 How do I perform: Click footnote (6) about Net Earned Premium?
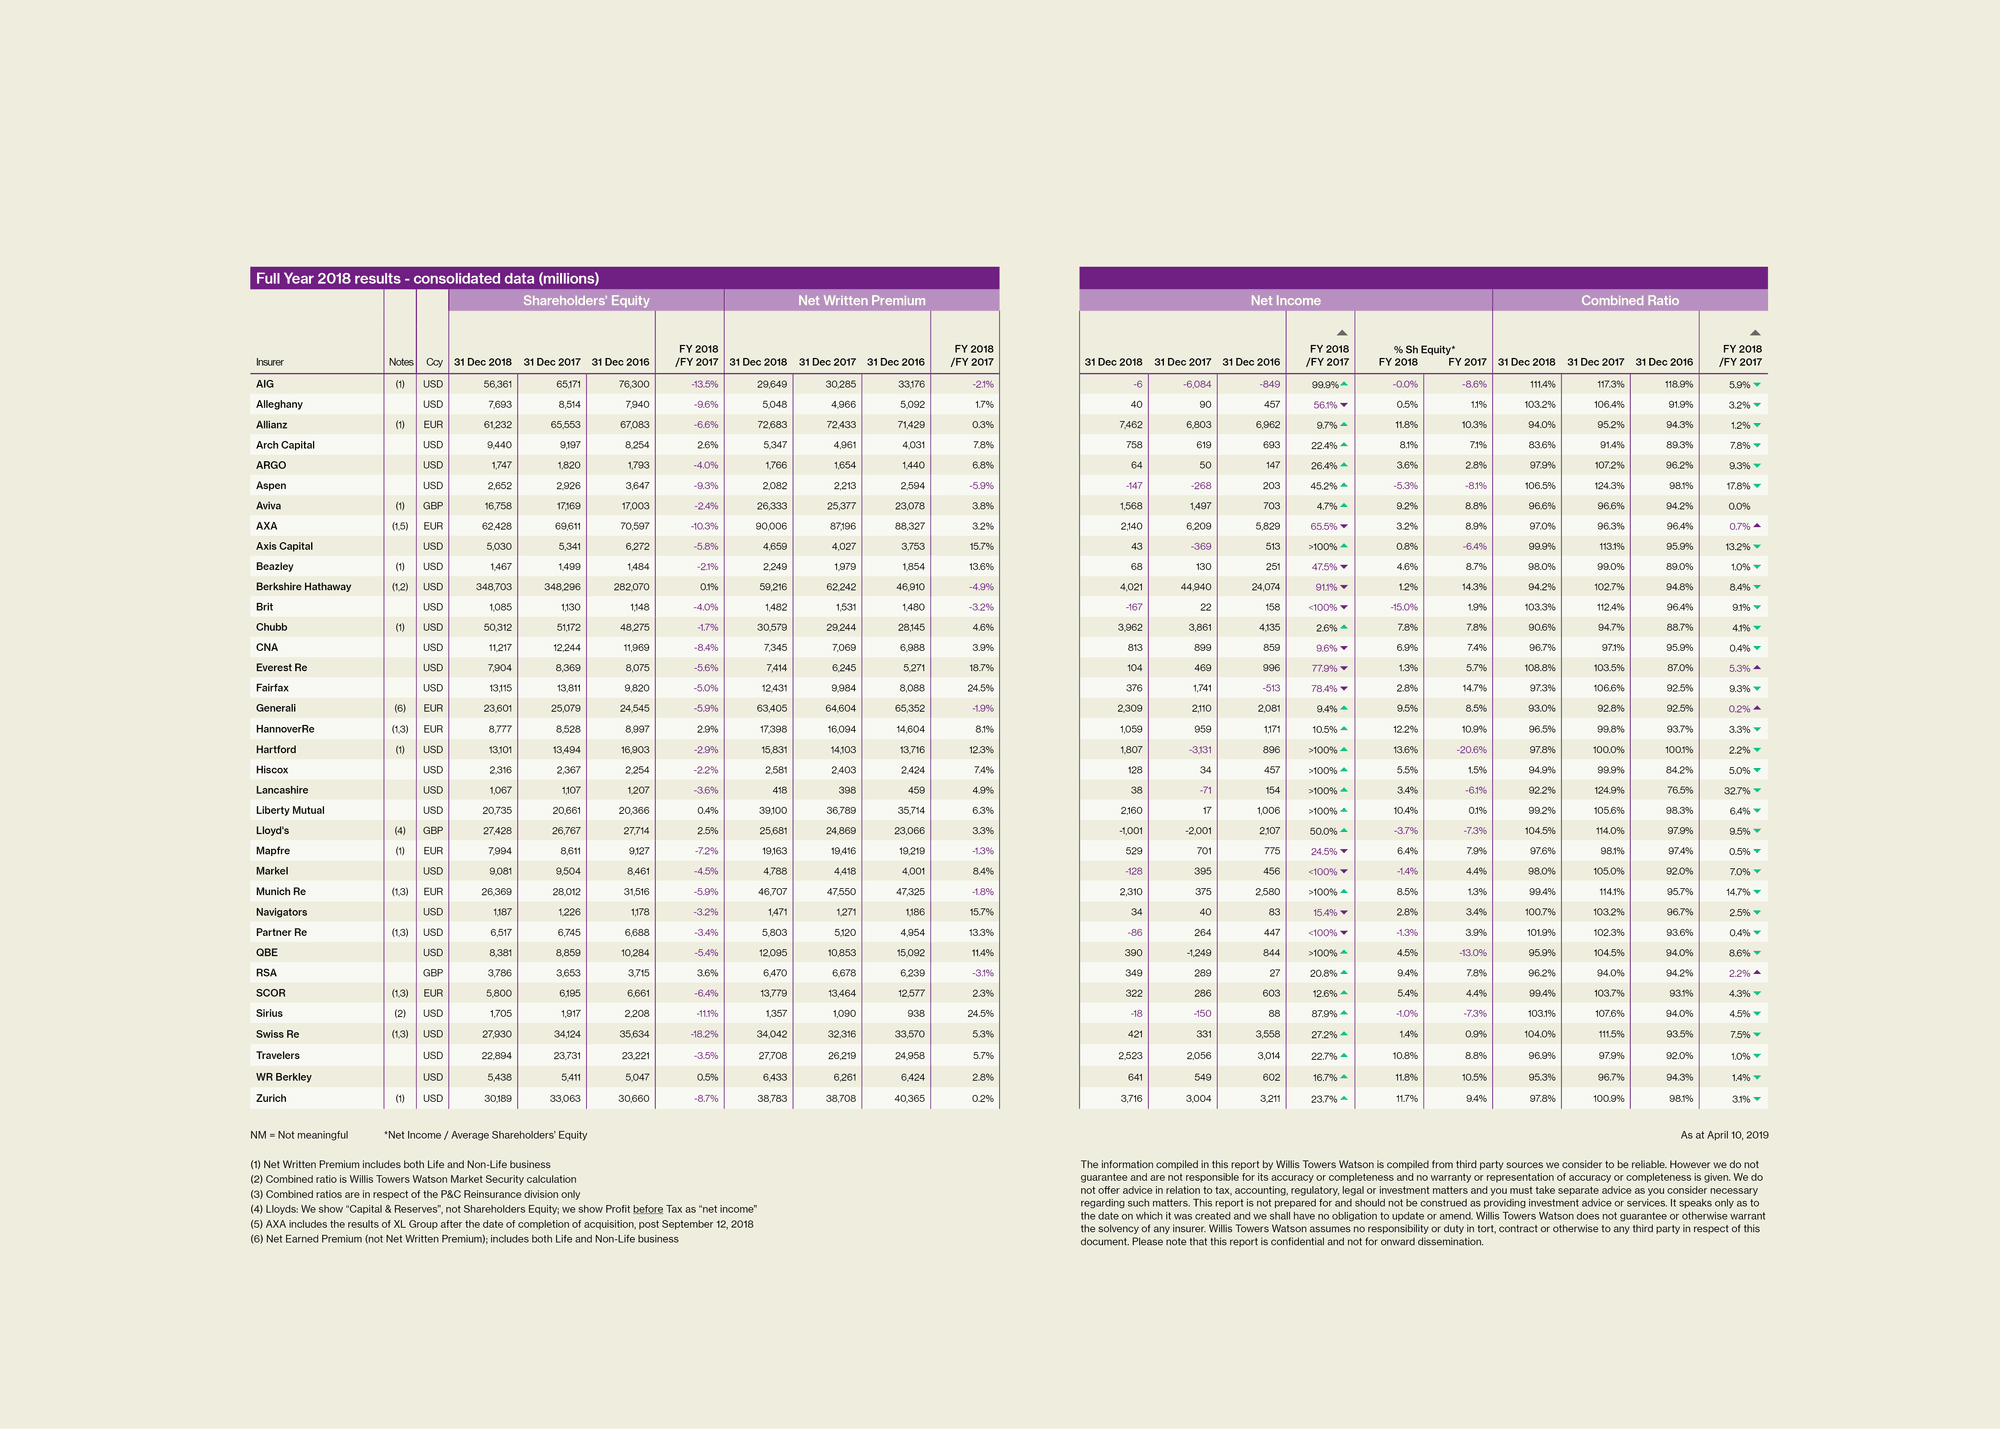[x=464, y=1239]
